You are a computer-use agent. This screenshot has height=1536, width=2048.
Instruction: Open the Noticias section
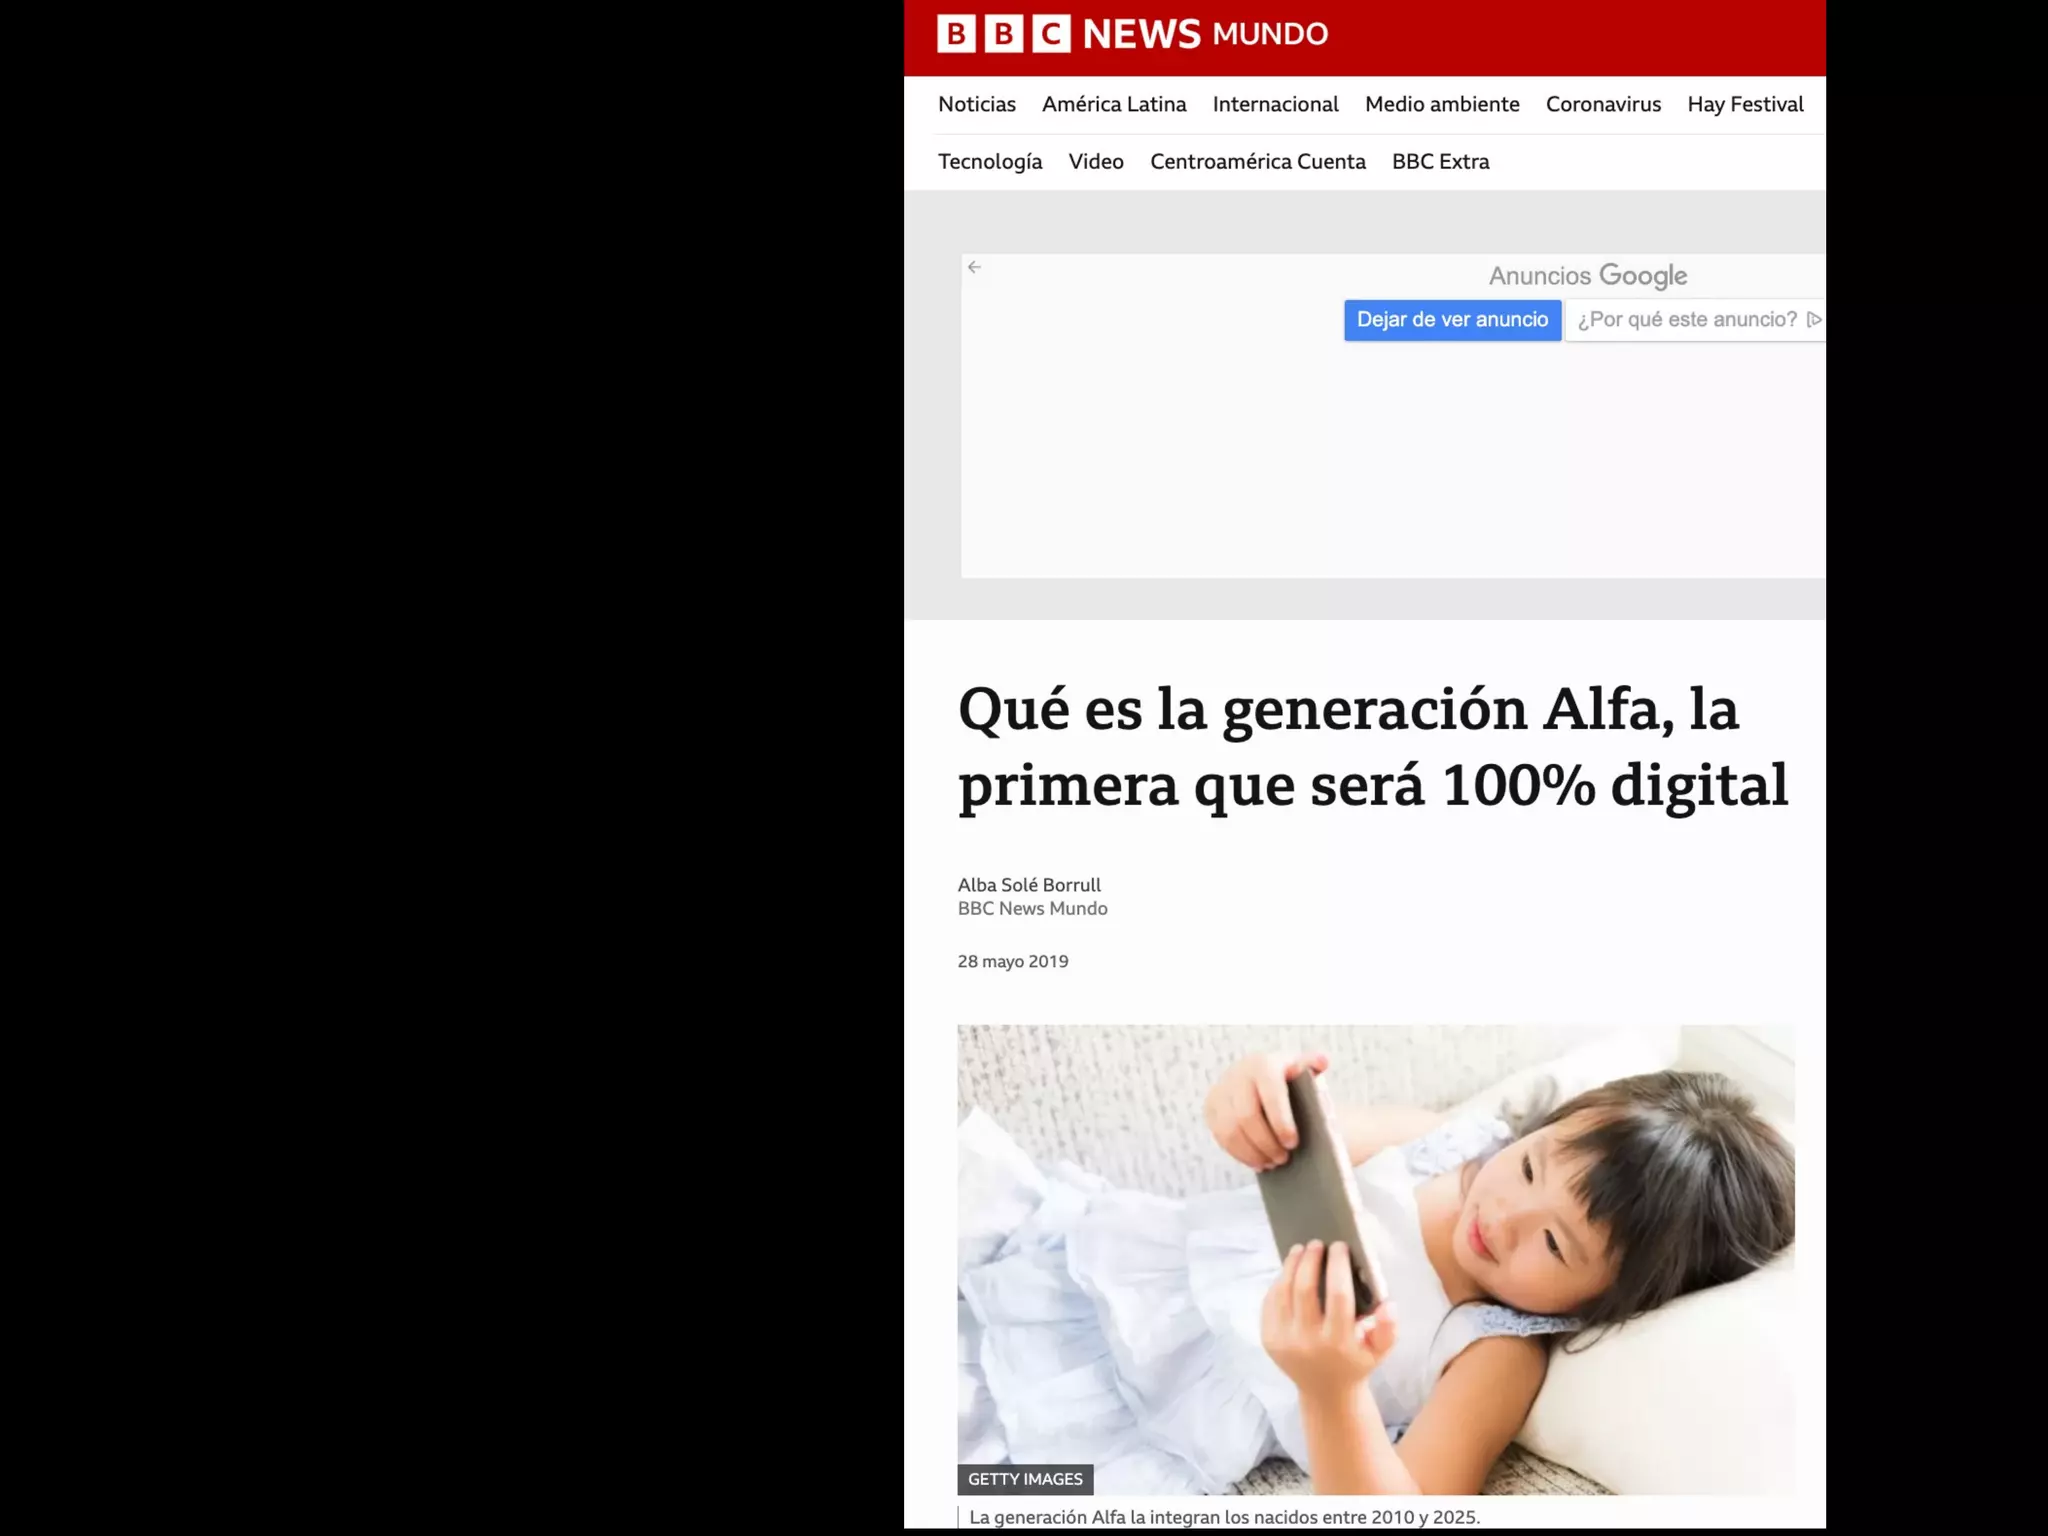coord(976,104)
